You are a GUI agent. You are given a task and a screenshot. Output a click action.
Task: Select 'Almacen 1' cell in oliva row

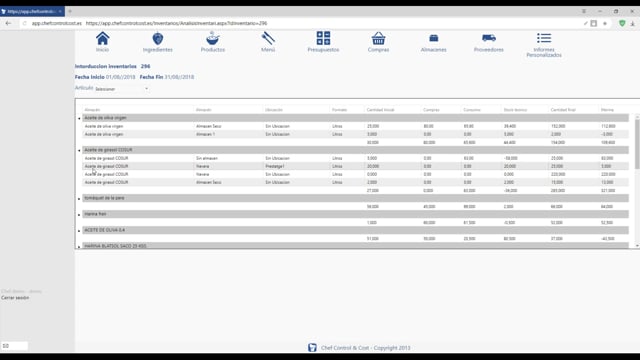point(205,134)
